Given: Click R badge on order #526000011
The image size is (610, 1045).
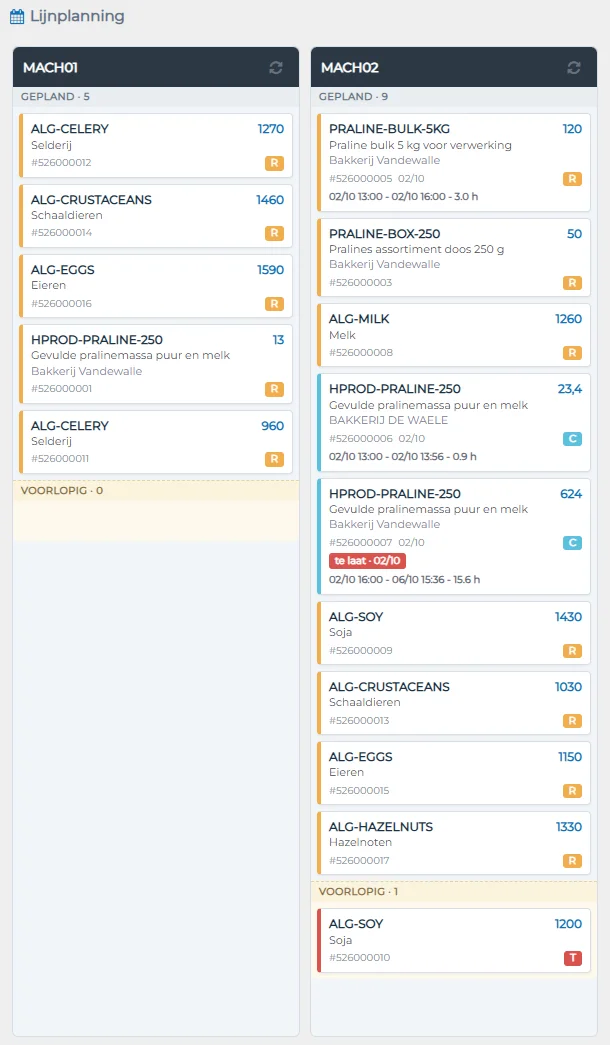Looking at the screenshot, I should [x=274, y=459].
